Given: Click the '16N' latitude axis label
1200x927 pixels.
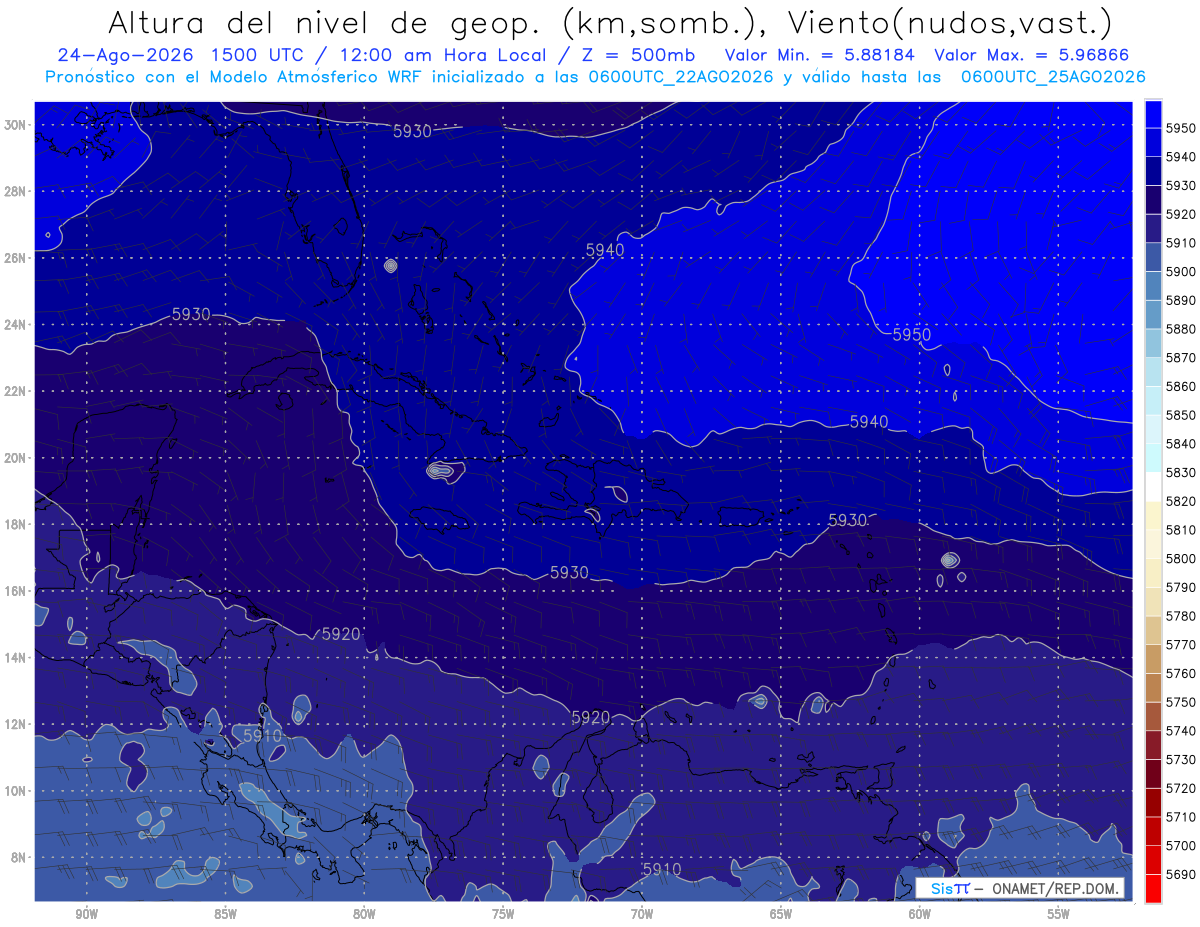Looking at the screenshot, I should (x=15, y=590).
